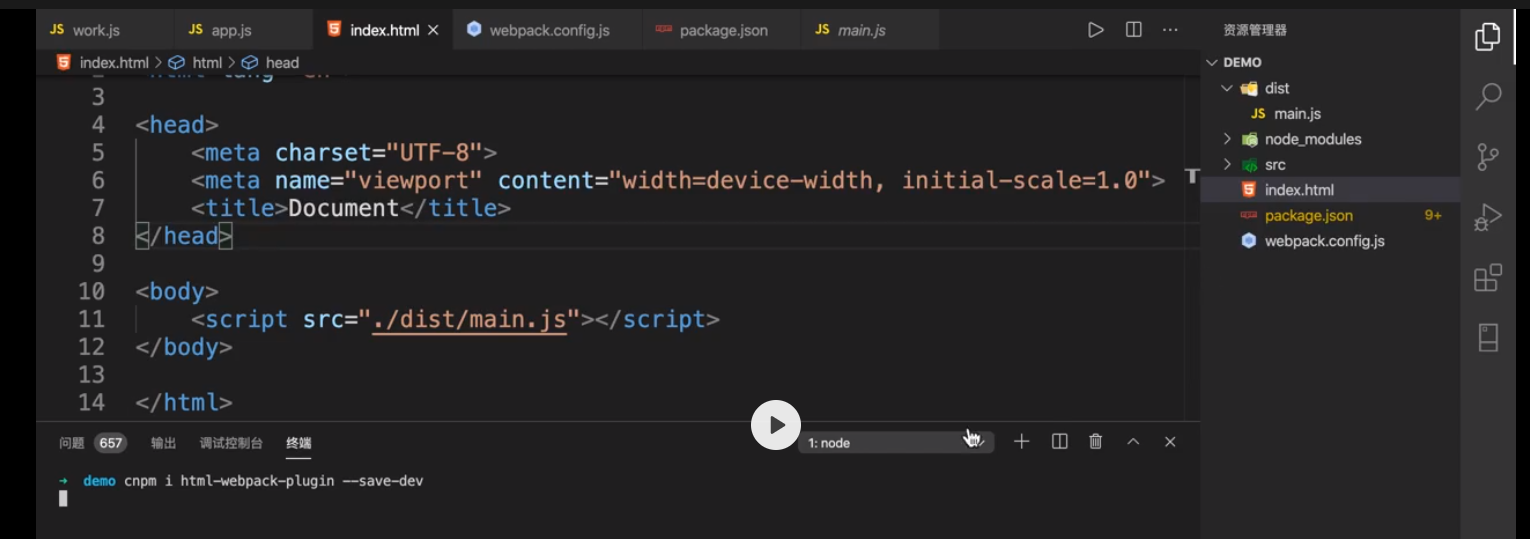Close the terminal panel
Viewport: 1530px width, 539px height.
1170,441
